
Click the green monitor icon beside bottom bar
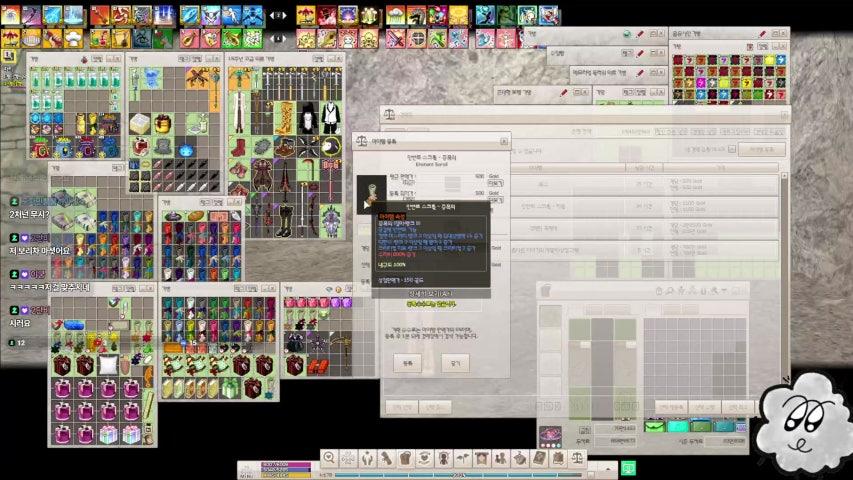pyautogui.click(x=628, y=467)
